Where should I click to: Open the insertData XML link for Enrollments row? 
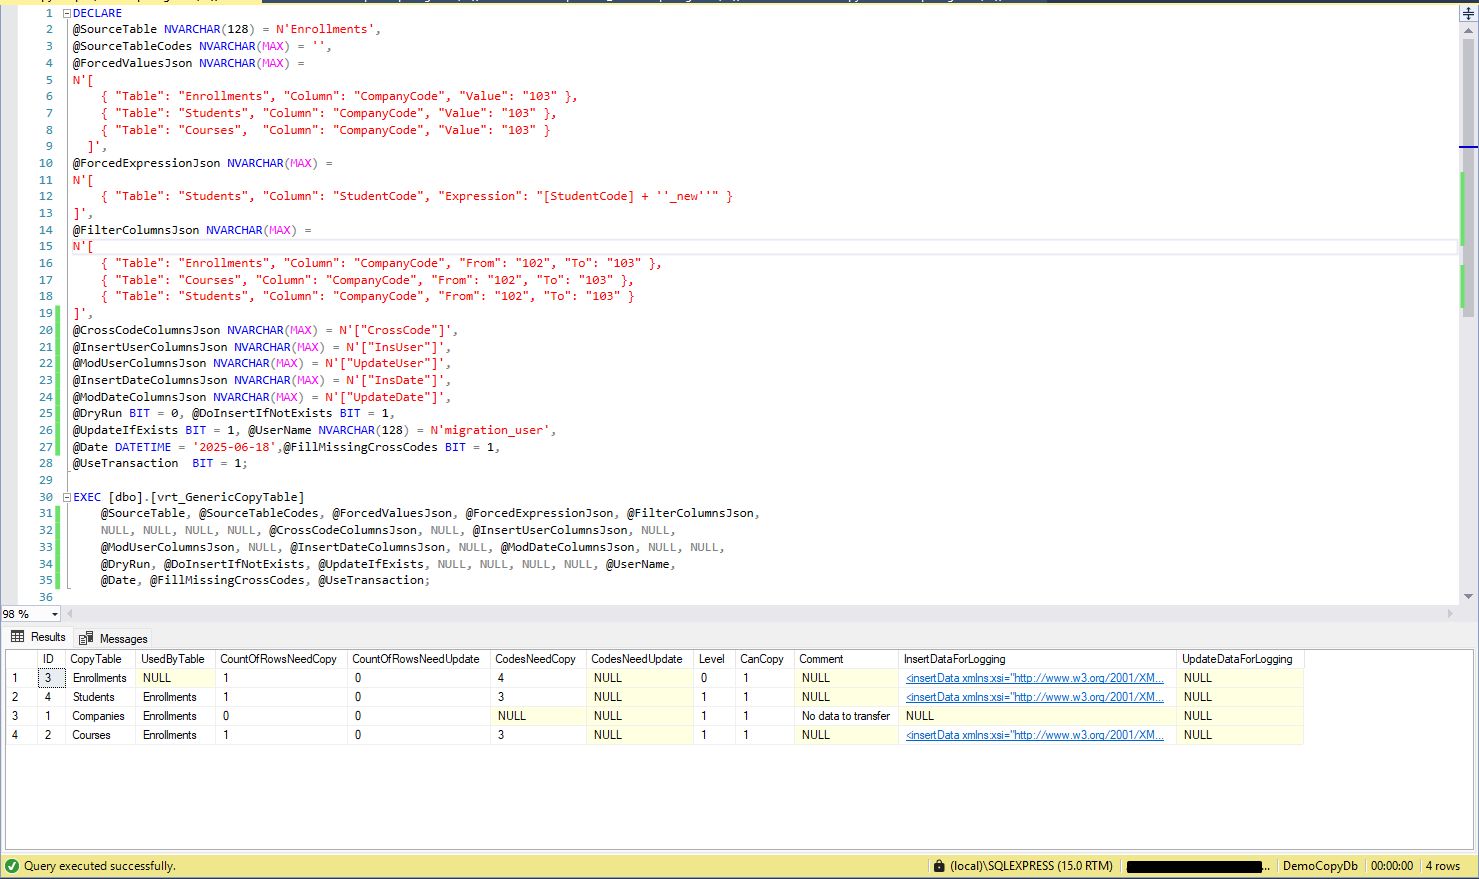[x=1034, y=678]
